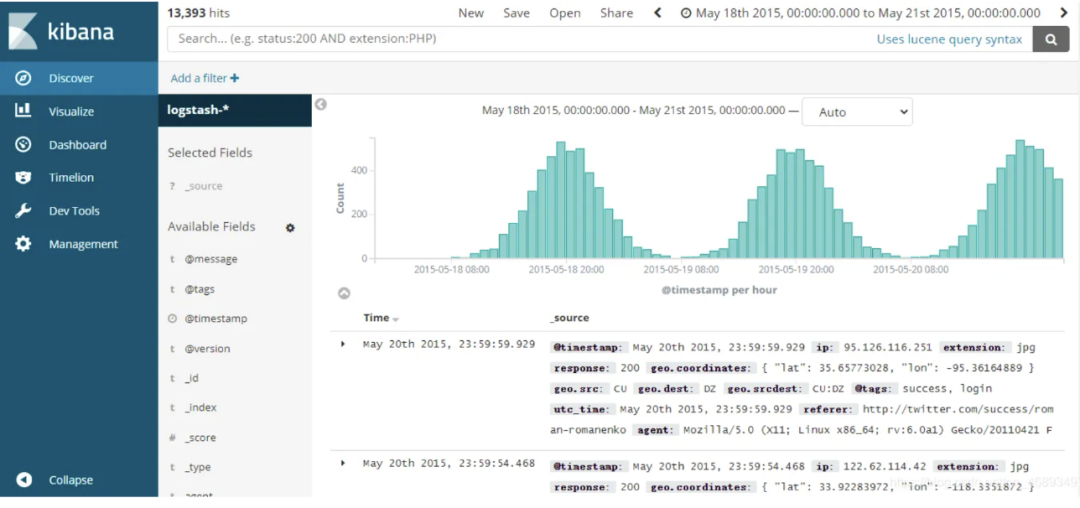Collapse the histogram chart arrow
Screen dimensions: 1080x508
[x=344, y=293]
